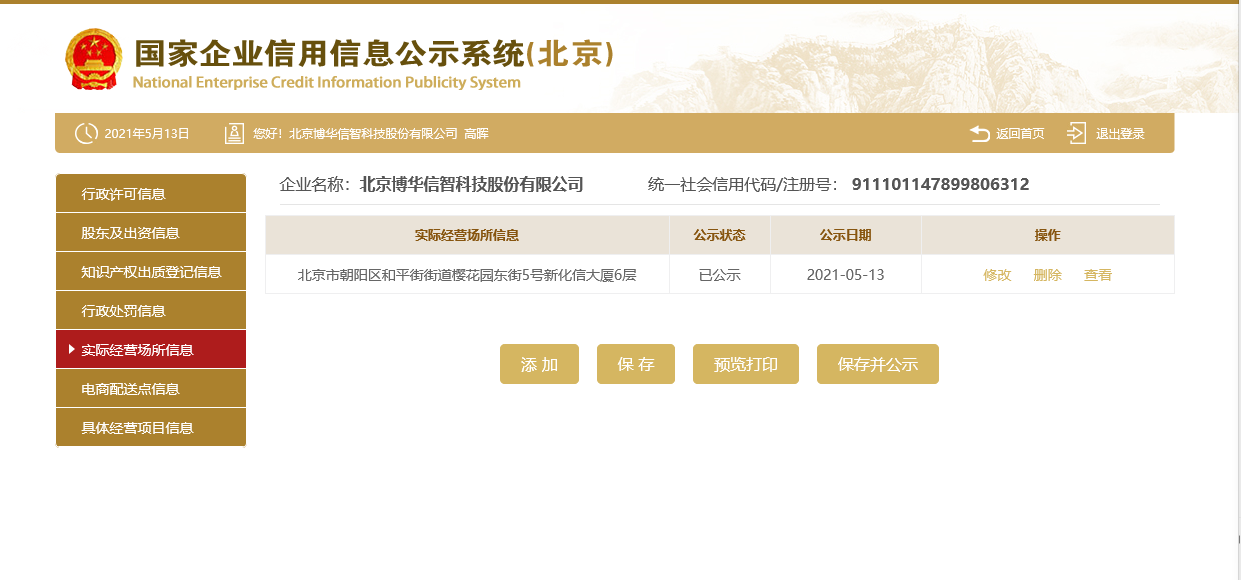
Task: Click the 实际经营场所信息 column header
Action: tap(467, 235)
